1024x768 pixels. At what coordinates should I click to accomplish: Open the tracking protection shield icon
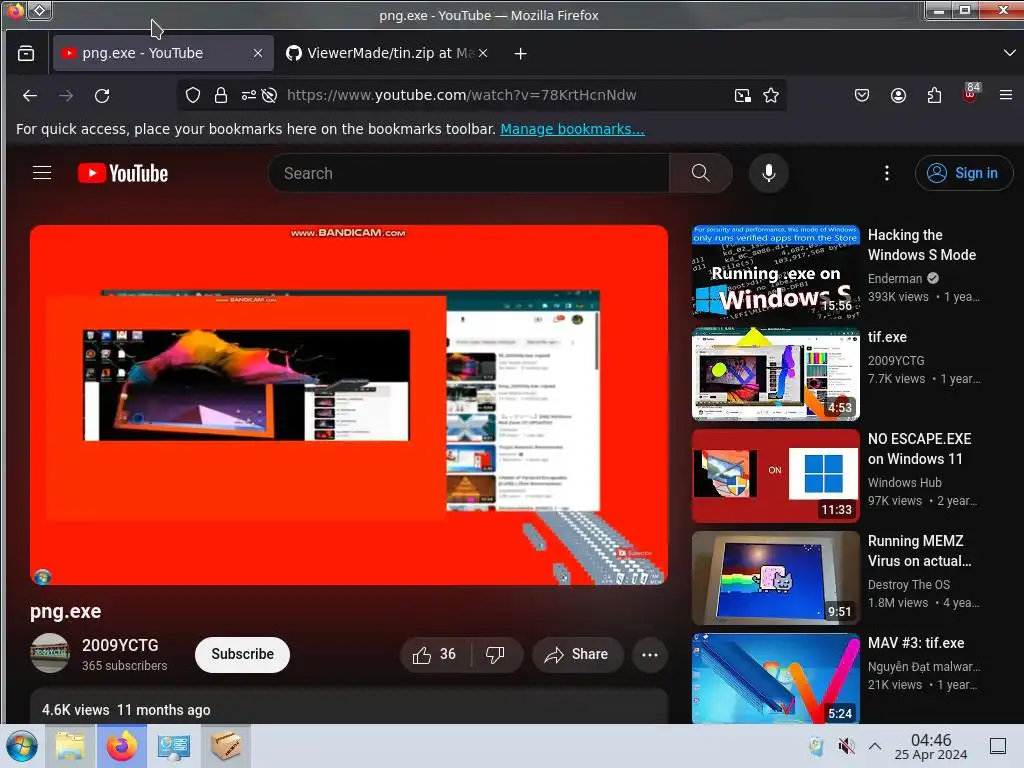(193, 95)
